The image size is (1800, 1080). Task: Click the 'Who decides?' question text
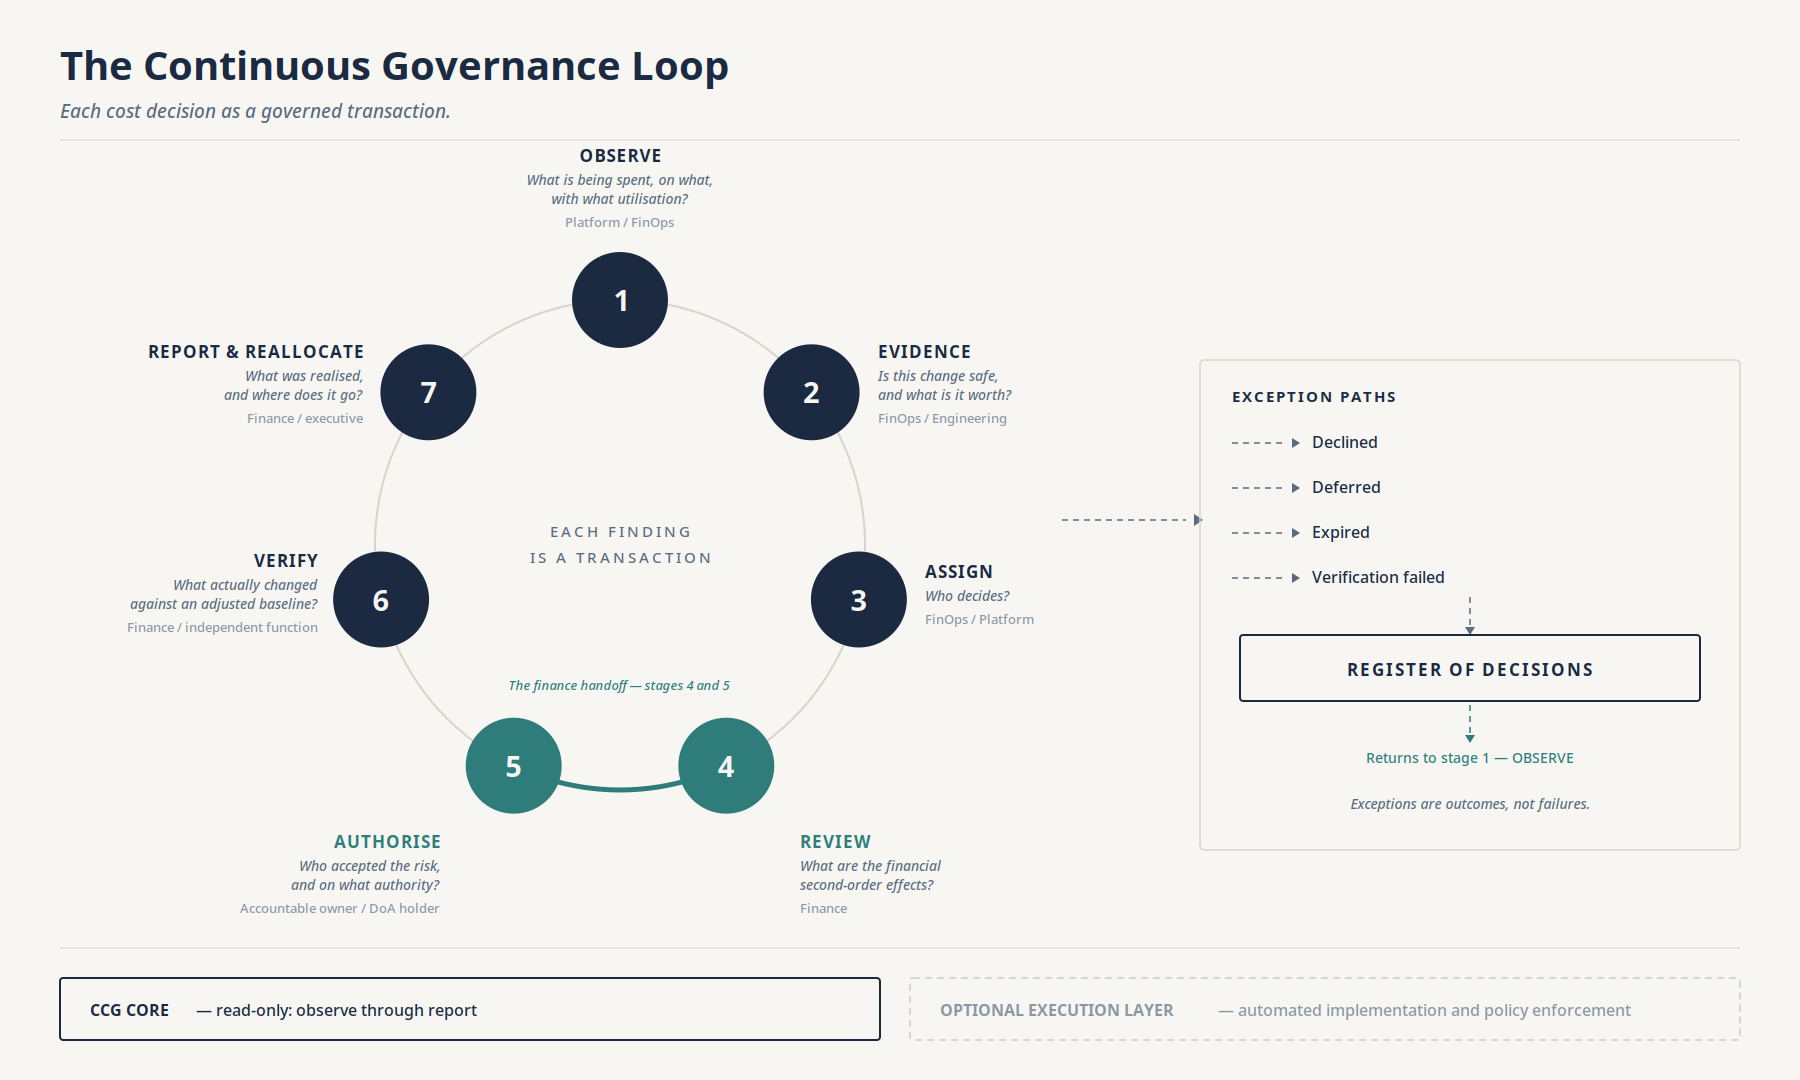[967, 596]
